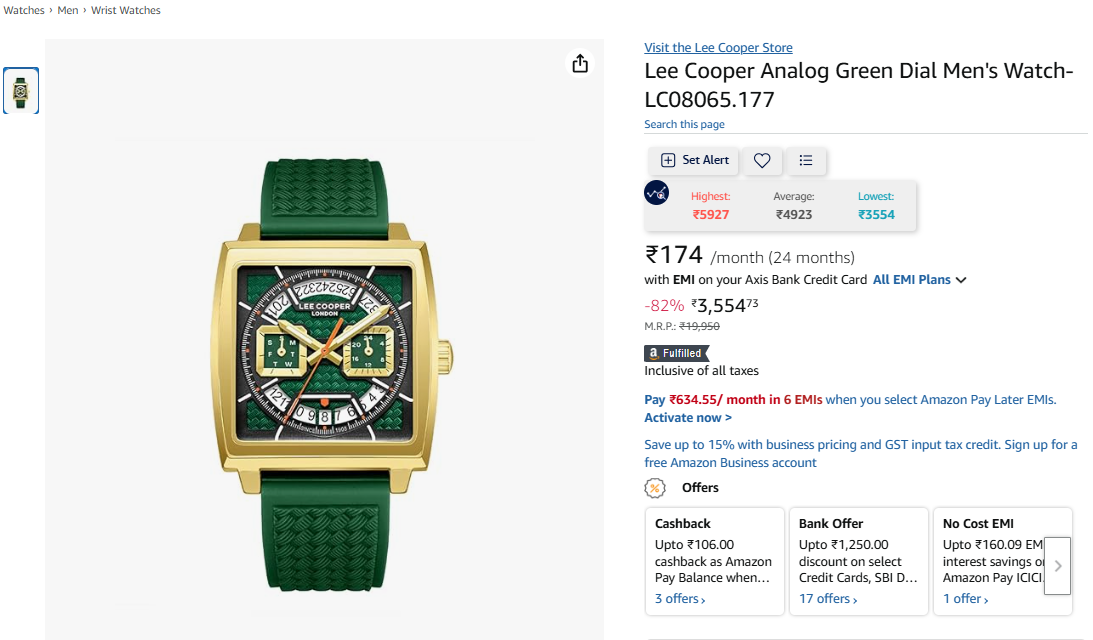The width and height of the screenshot is (1093, 640).
Task: Click the Activate now link
Action: point(688,418)
